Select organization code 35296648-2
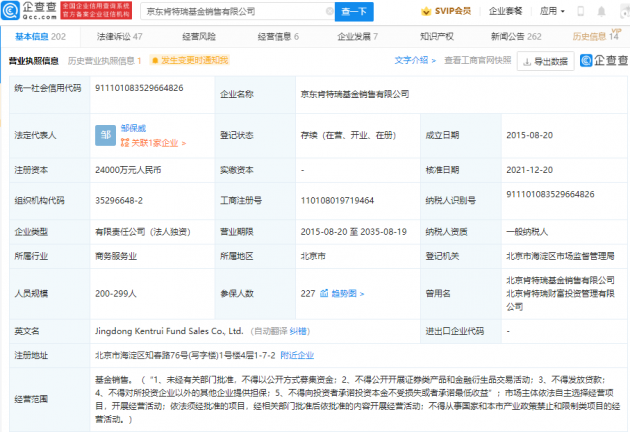 [119, 200]
